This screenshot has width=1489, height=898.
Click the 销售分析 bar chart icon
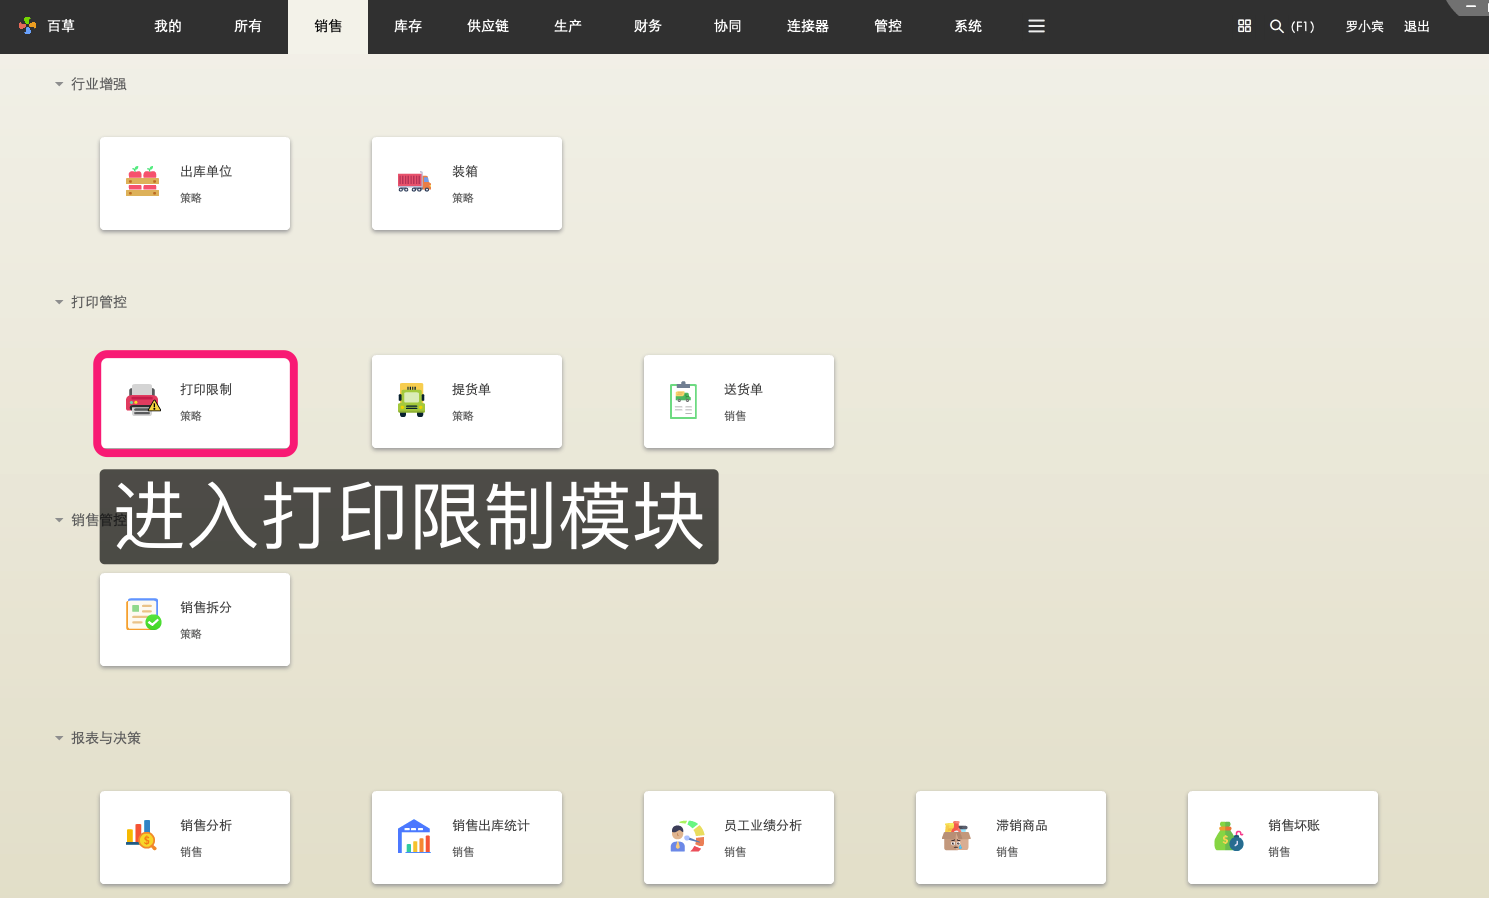click(x=141, y=835)
